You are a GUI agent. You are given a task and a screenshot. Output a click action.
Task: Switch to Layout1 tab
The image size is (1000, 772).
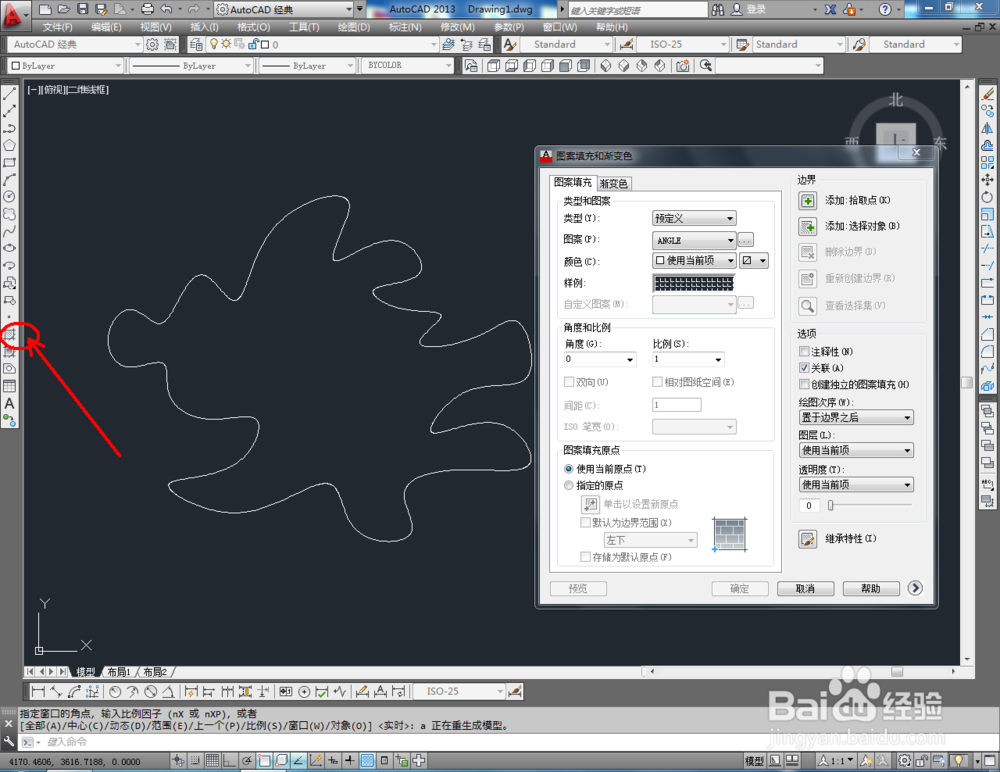pyautogui.click(x=119, y=672)
